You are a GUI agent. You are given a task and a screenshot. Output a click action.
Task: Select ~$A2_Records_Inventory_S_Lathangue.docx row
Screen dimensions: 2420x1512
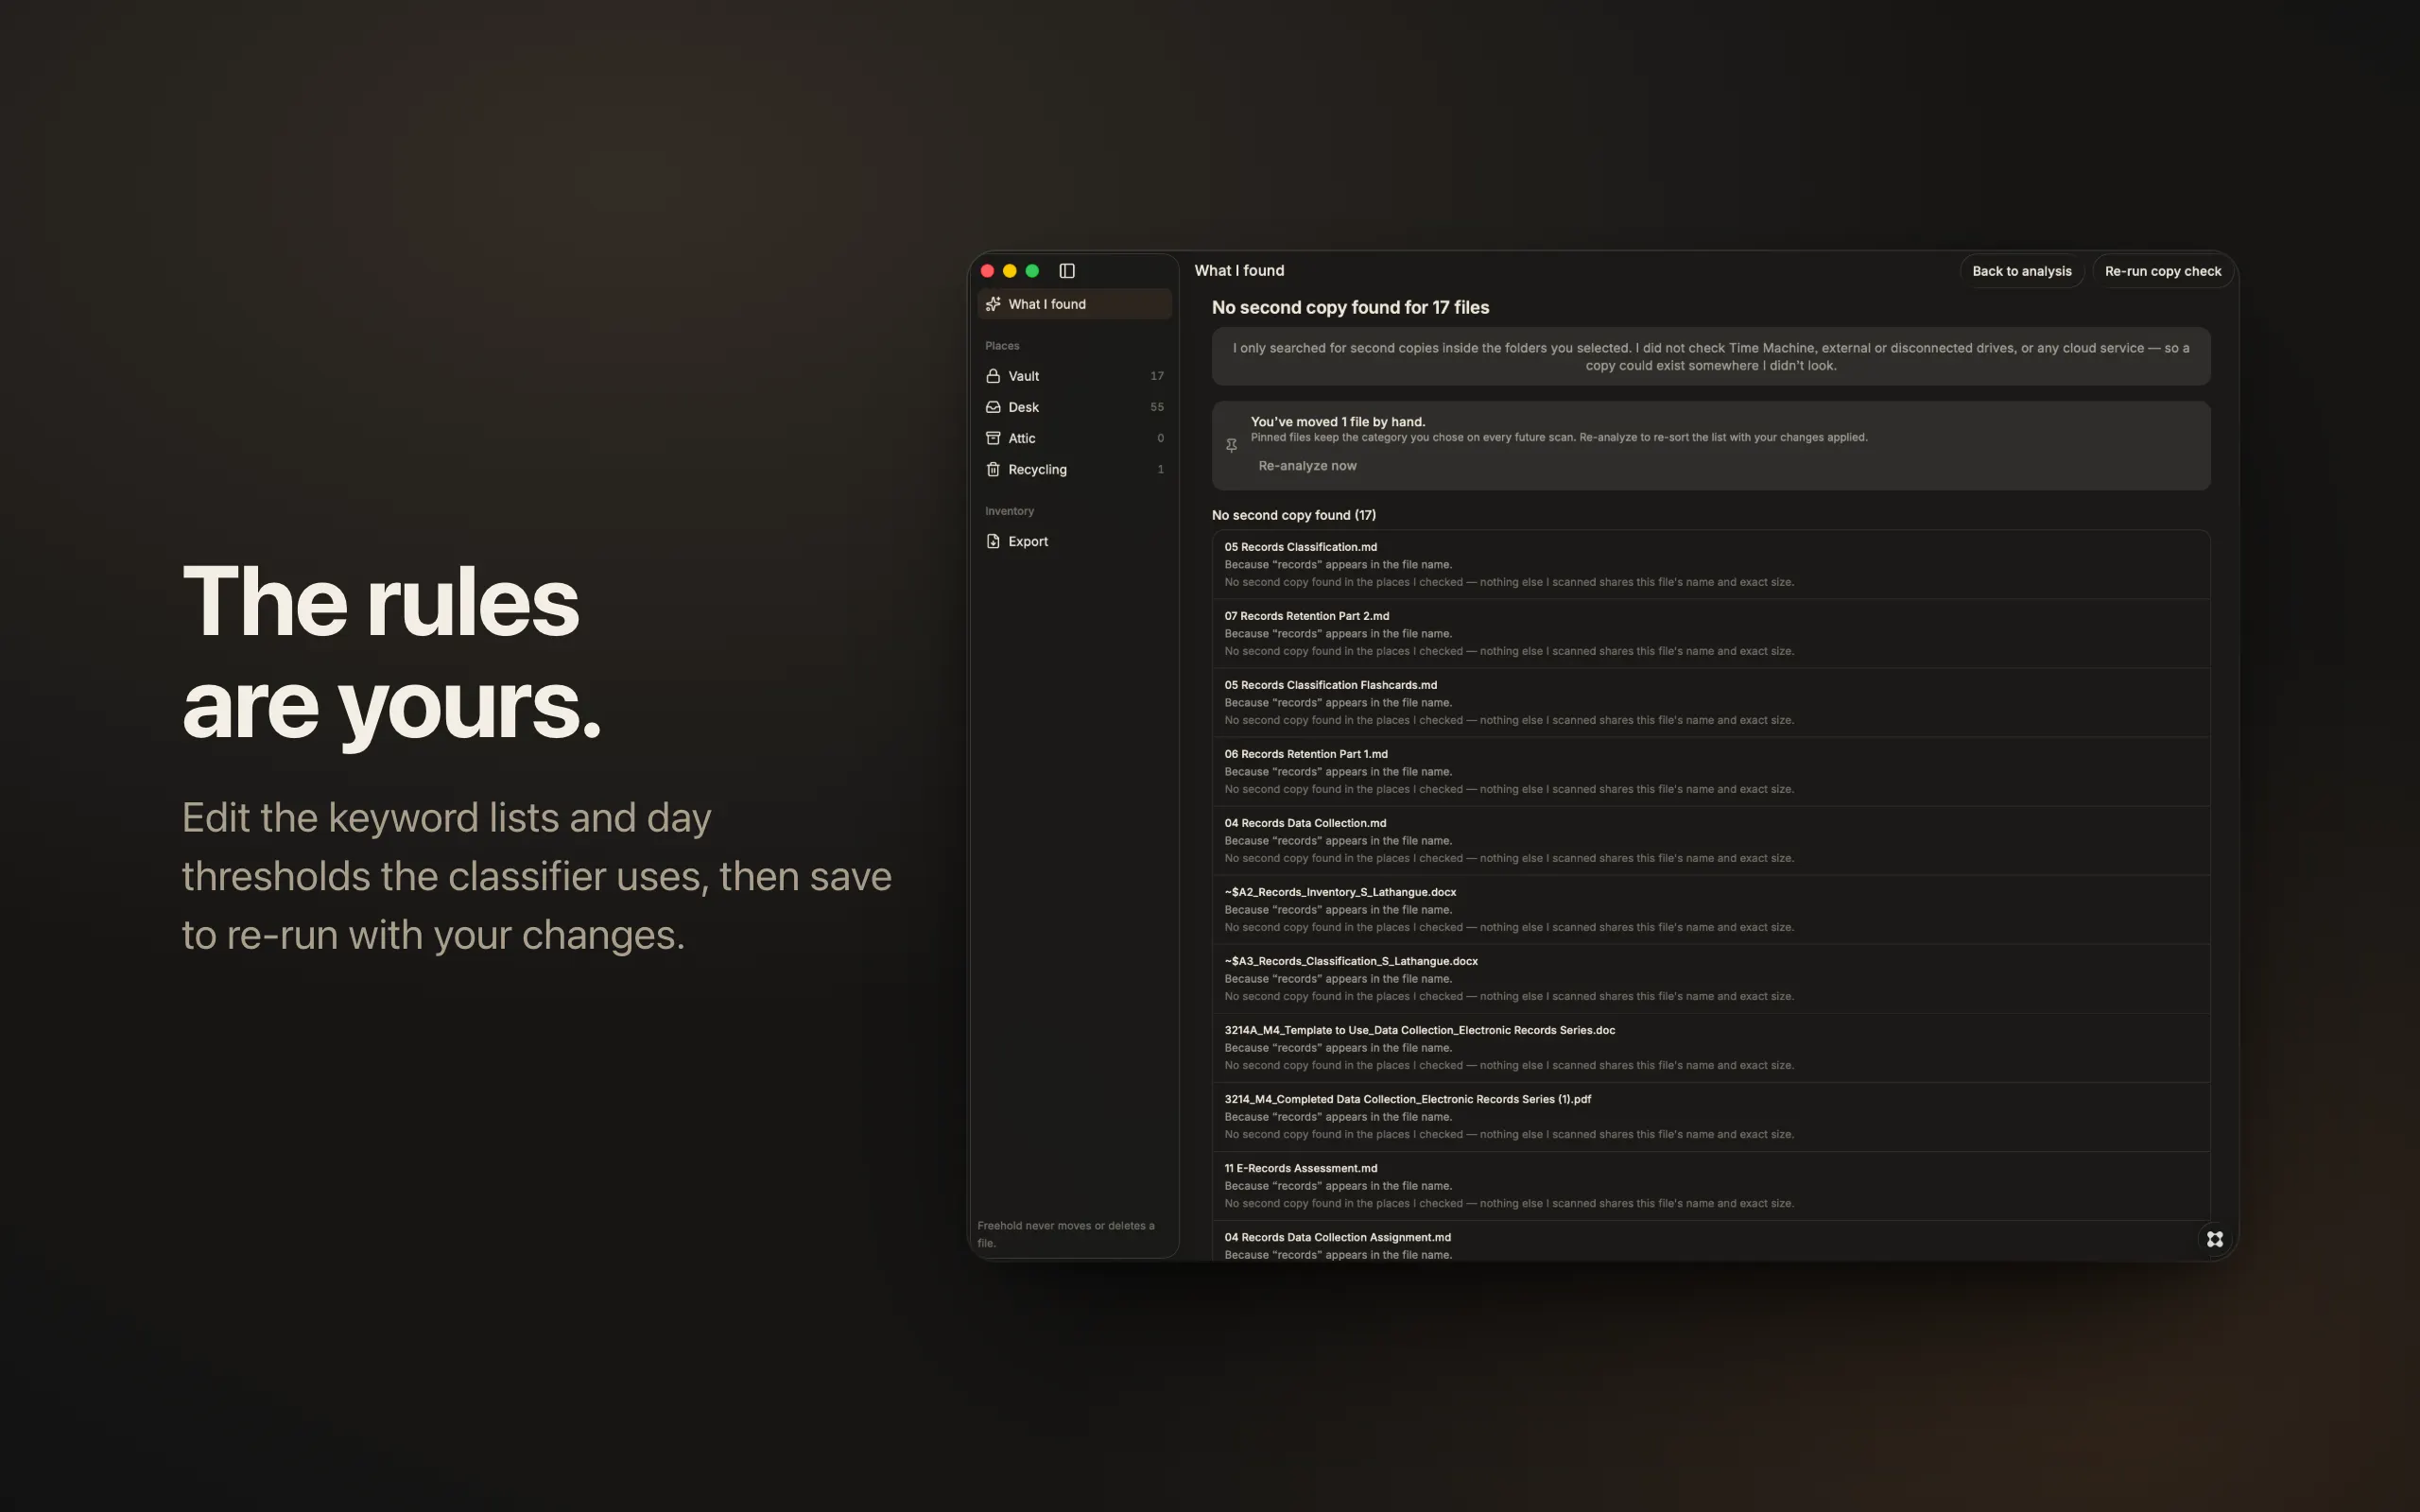click(1710, 909)
